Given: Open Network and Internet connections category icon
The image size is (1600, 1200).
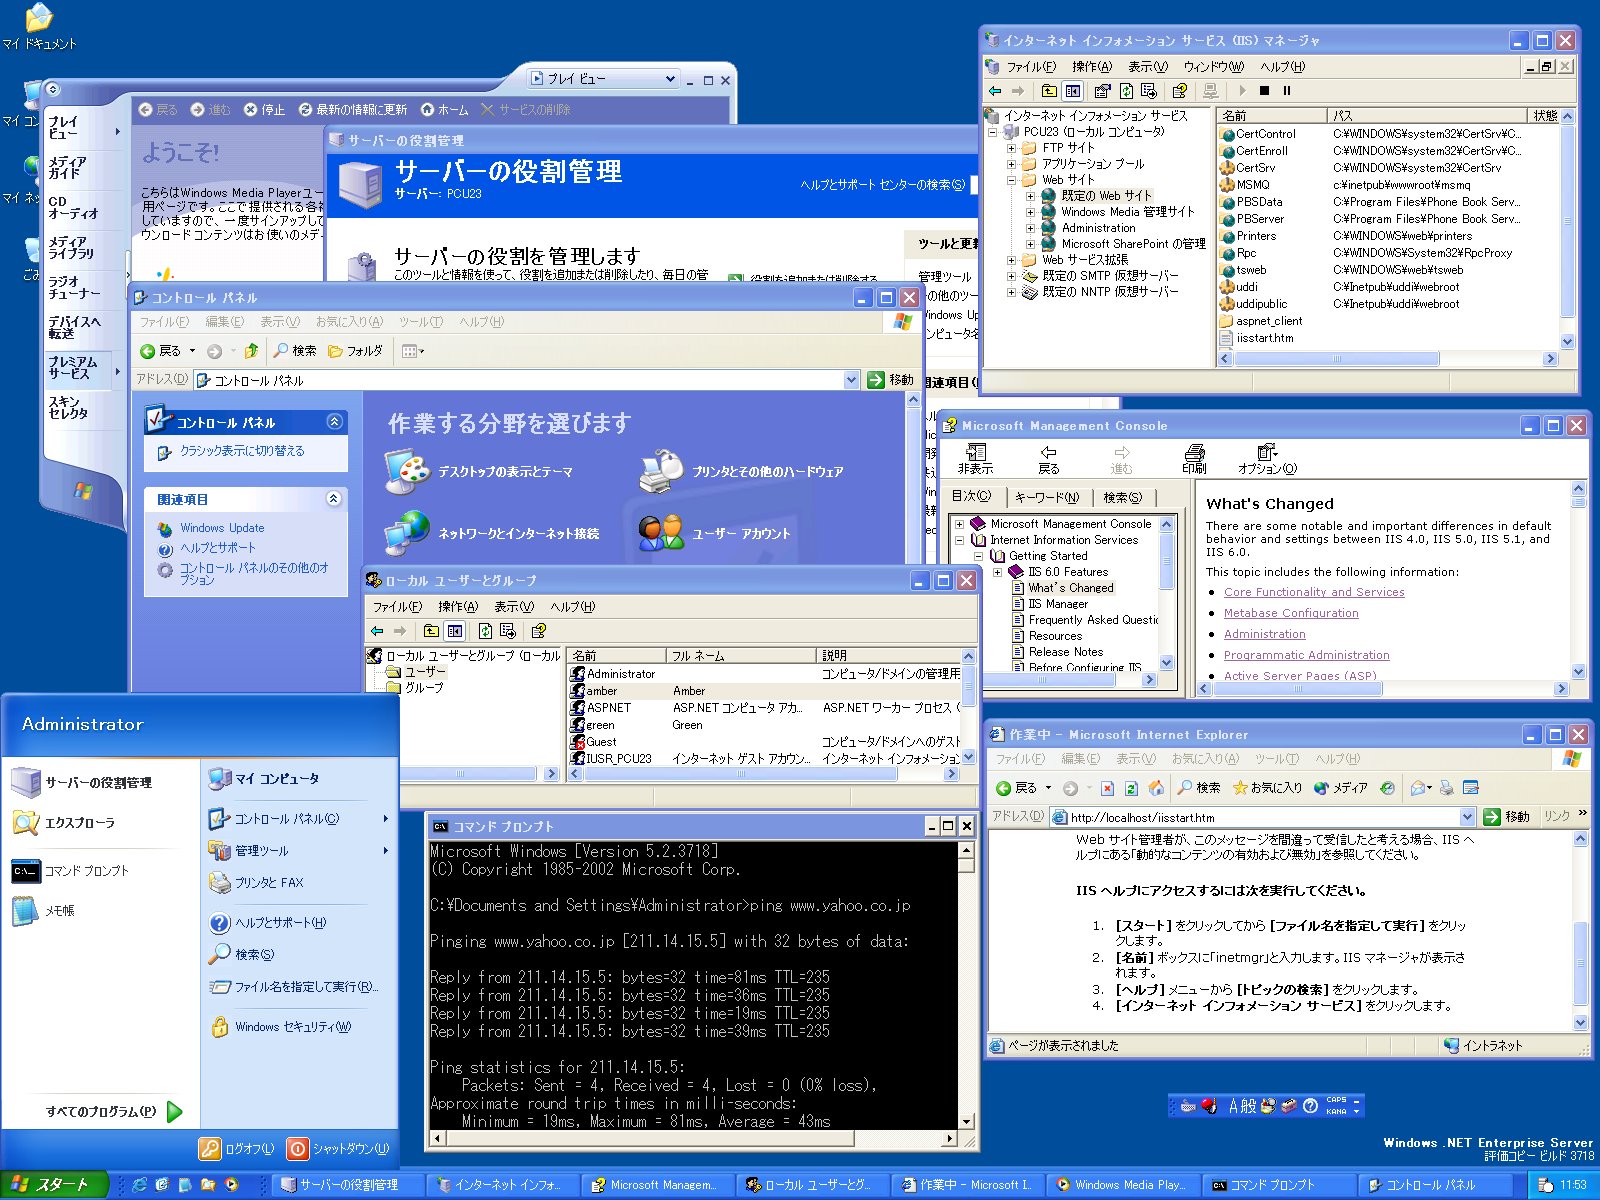Looking at the screenshot, I should [x=407, y=533].
